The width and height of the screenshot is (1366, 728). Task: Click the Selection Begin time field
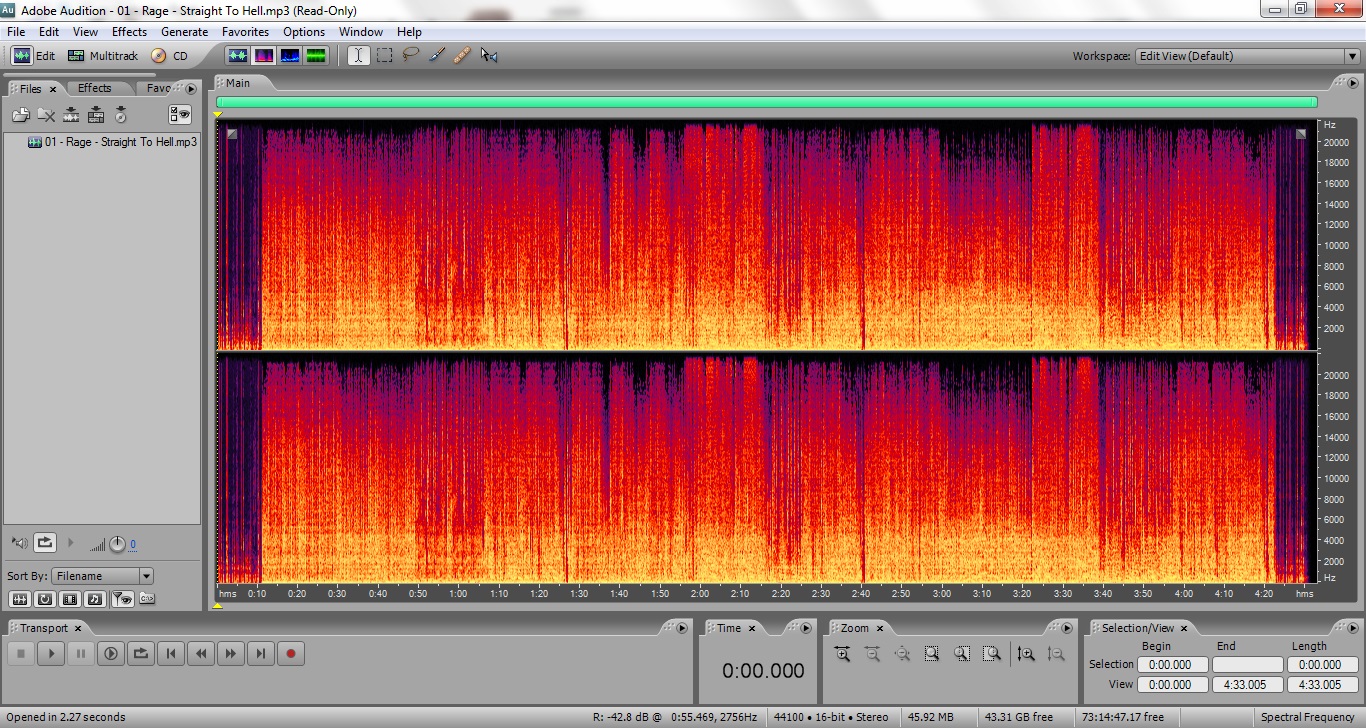1170,664
